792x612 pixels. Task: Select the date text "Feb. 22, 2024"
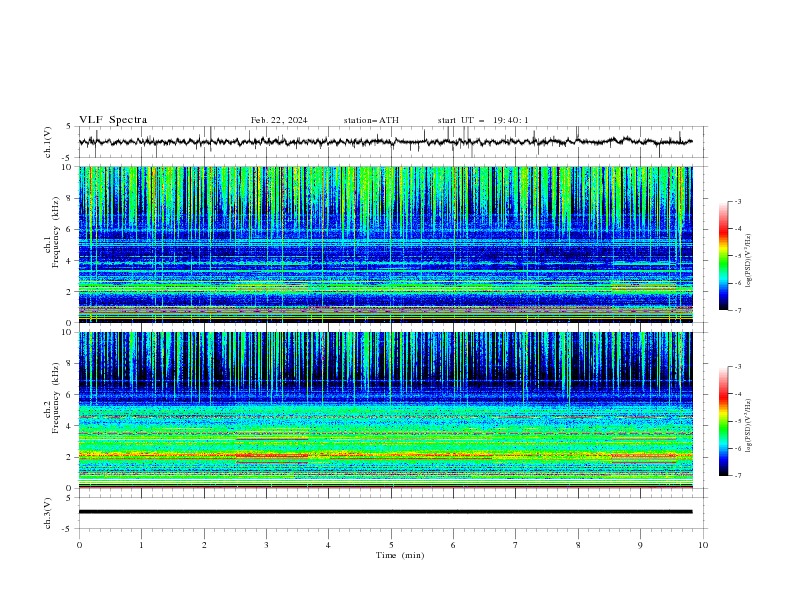click(x=279, y=120)
